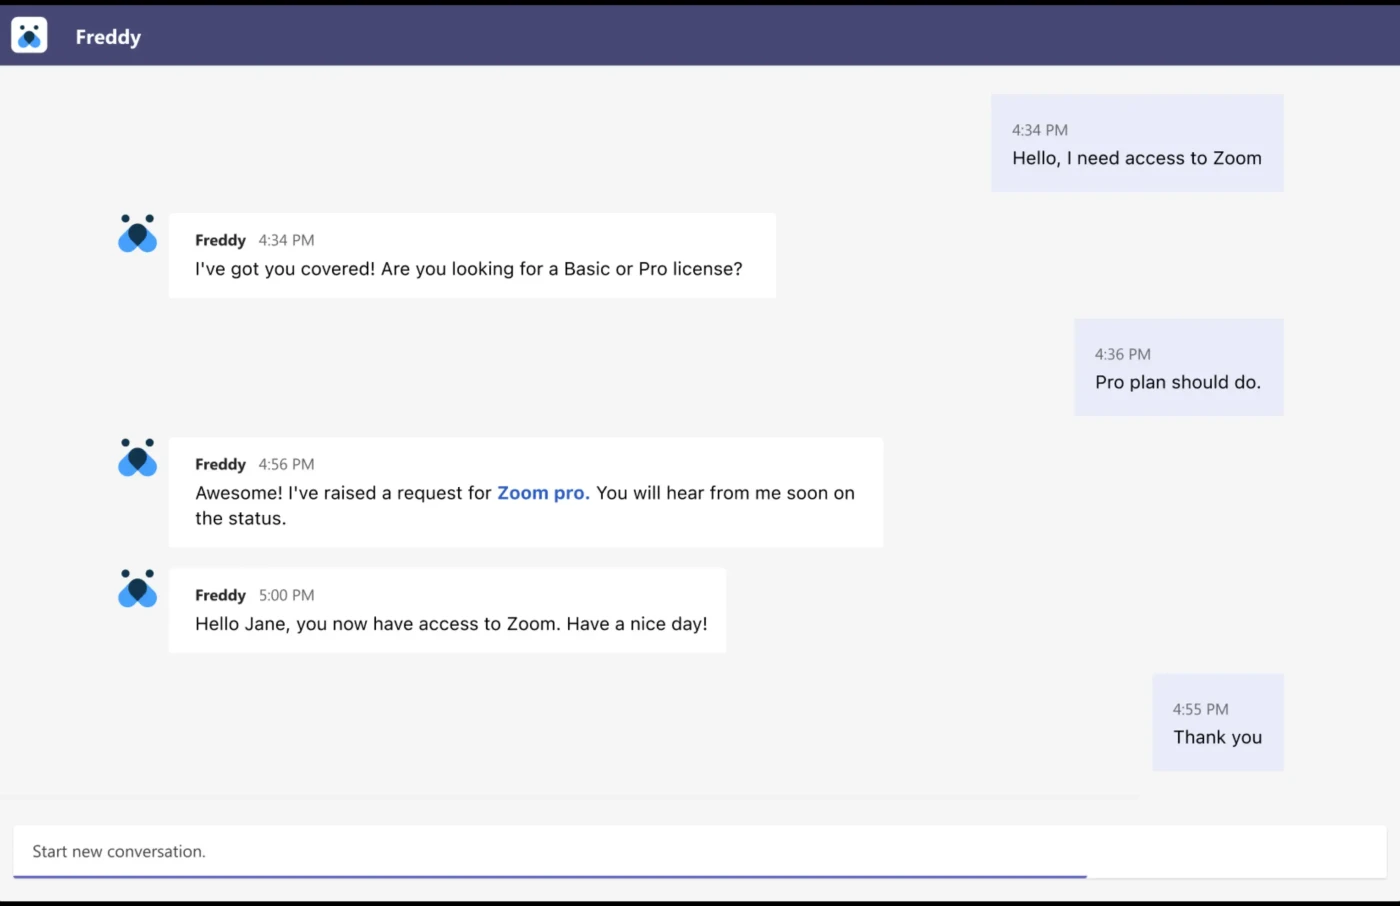Click Freddy avatar beside the 5:00 PM message
Image resolution: width=1400 pixels, height=906 pixels.
137,588
